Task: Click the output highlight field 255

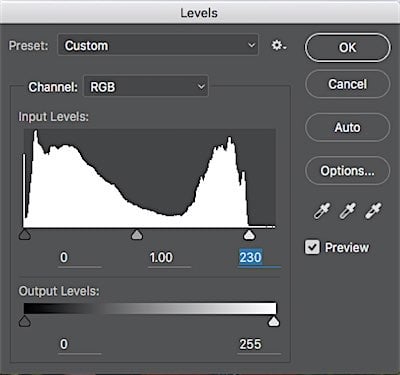Action: coord(259,345)
